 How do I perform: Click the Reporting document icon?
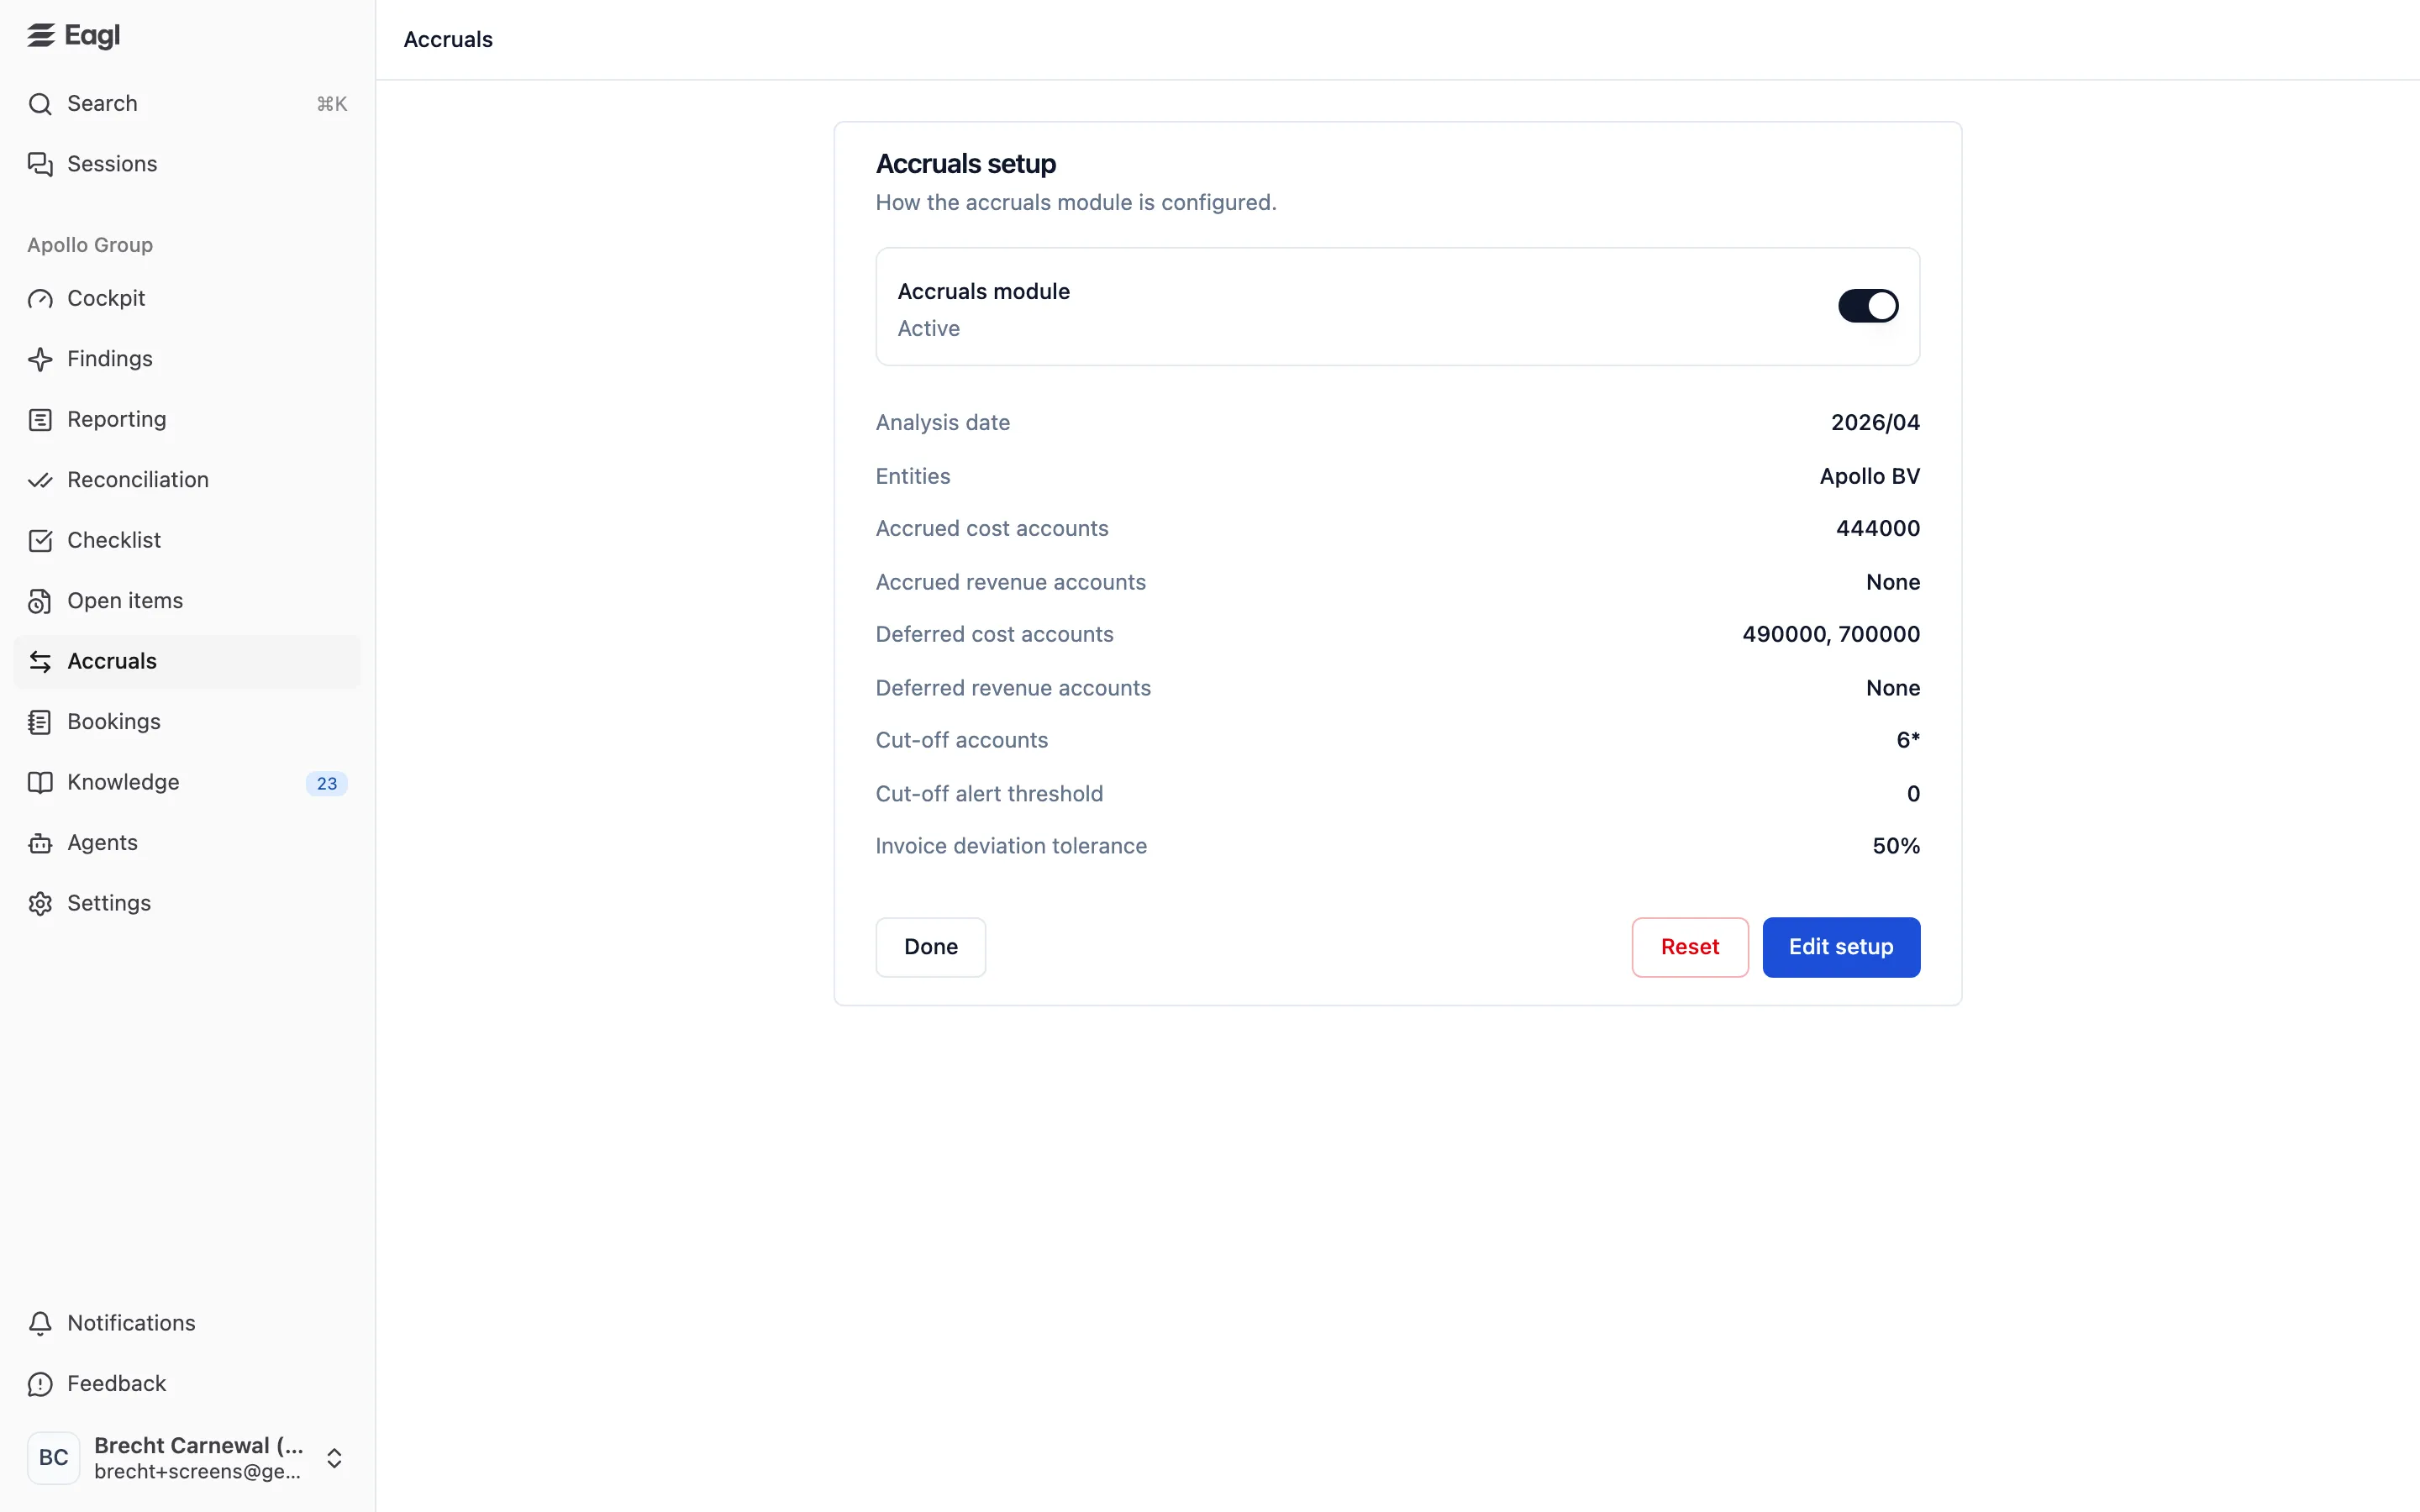(x=40, y=420)
